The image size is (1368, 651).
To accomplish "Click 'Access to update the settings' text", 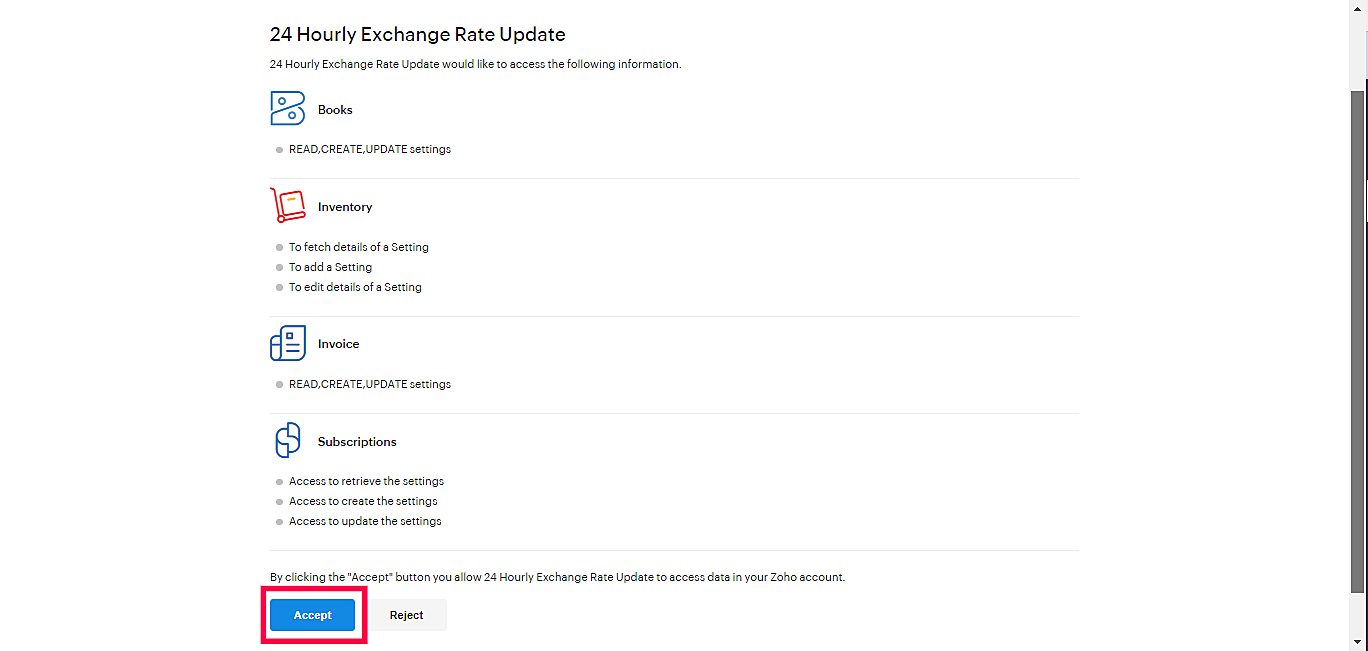I will coord(365,521).
